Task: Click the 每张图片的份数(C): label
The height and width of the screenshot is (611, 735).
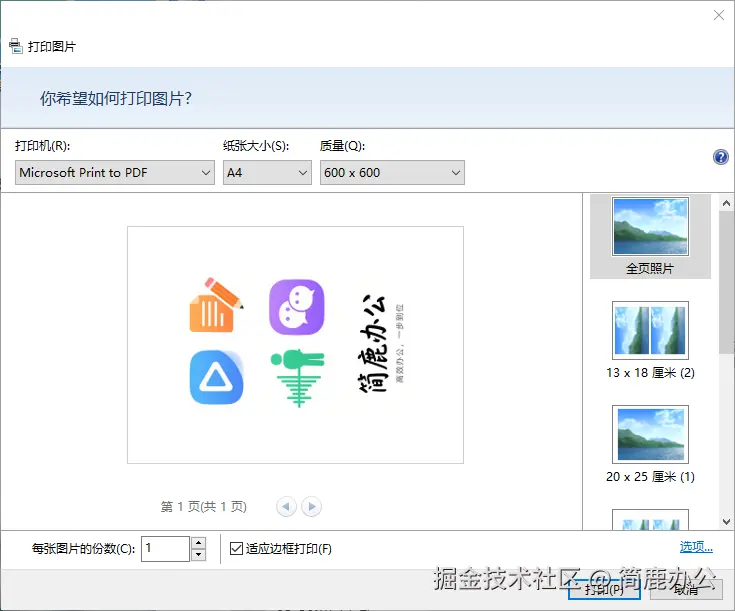Action: pyautogui.click(x=83, y=549)
